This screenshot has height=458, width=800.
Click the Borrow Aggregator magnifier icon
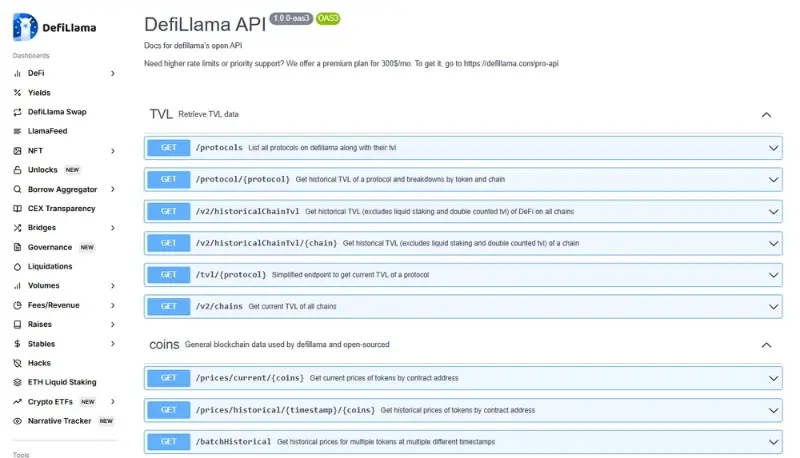pos(17,189)
